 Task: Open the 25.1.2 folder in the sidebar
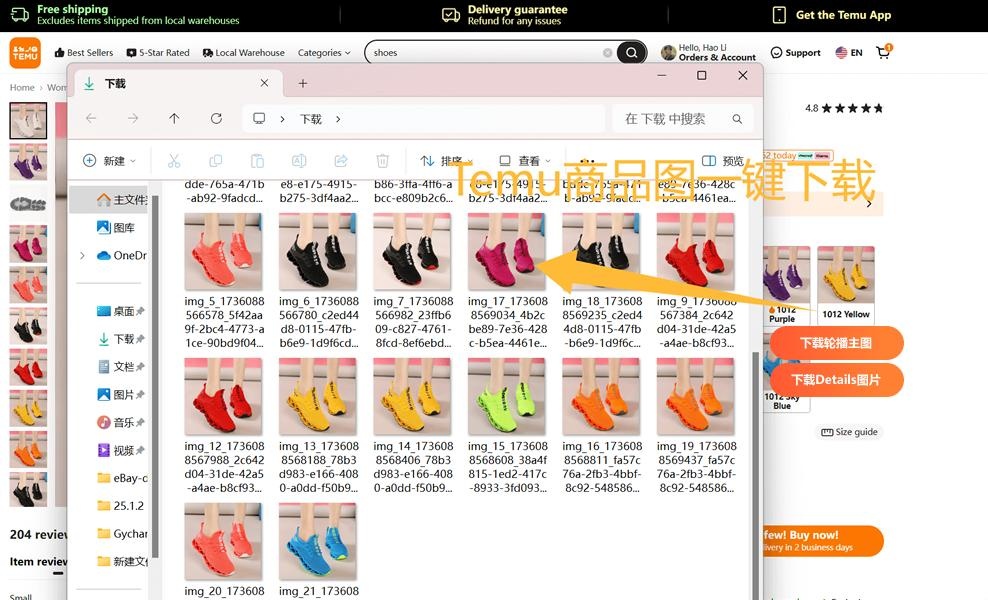point(120,505)
